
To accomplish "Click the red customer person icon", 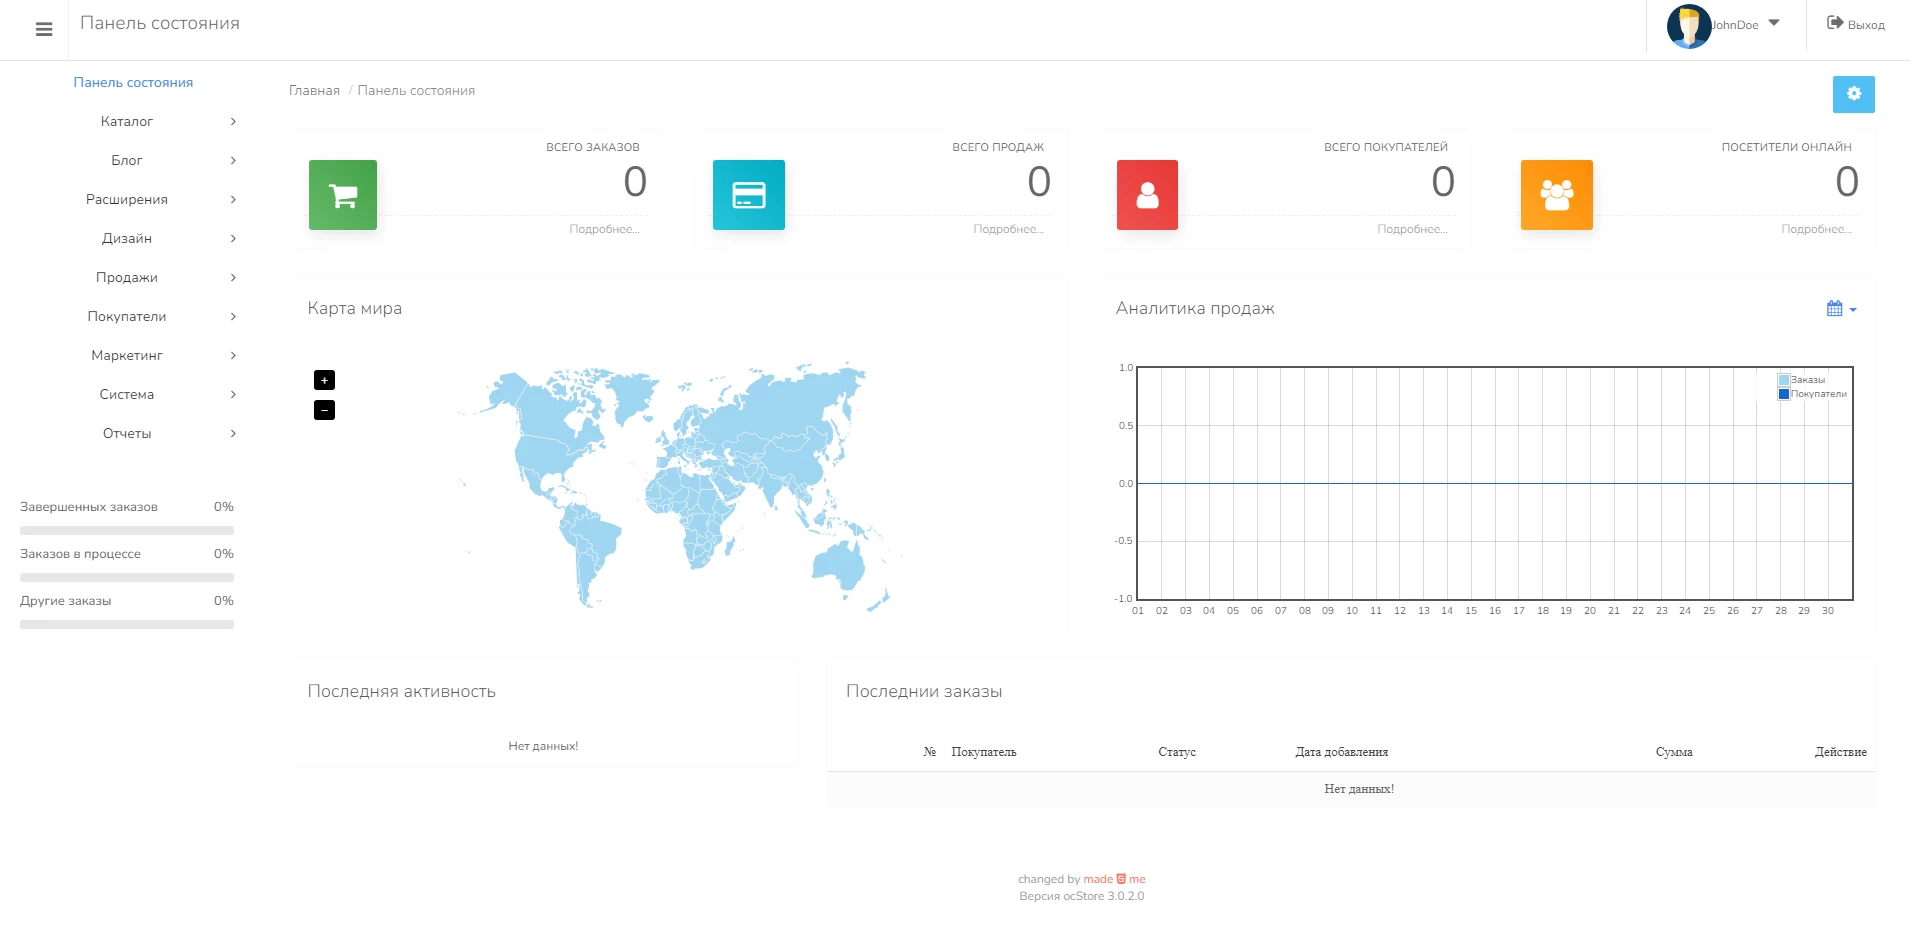I will click(1147, 195).
